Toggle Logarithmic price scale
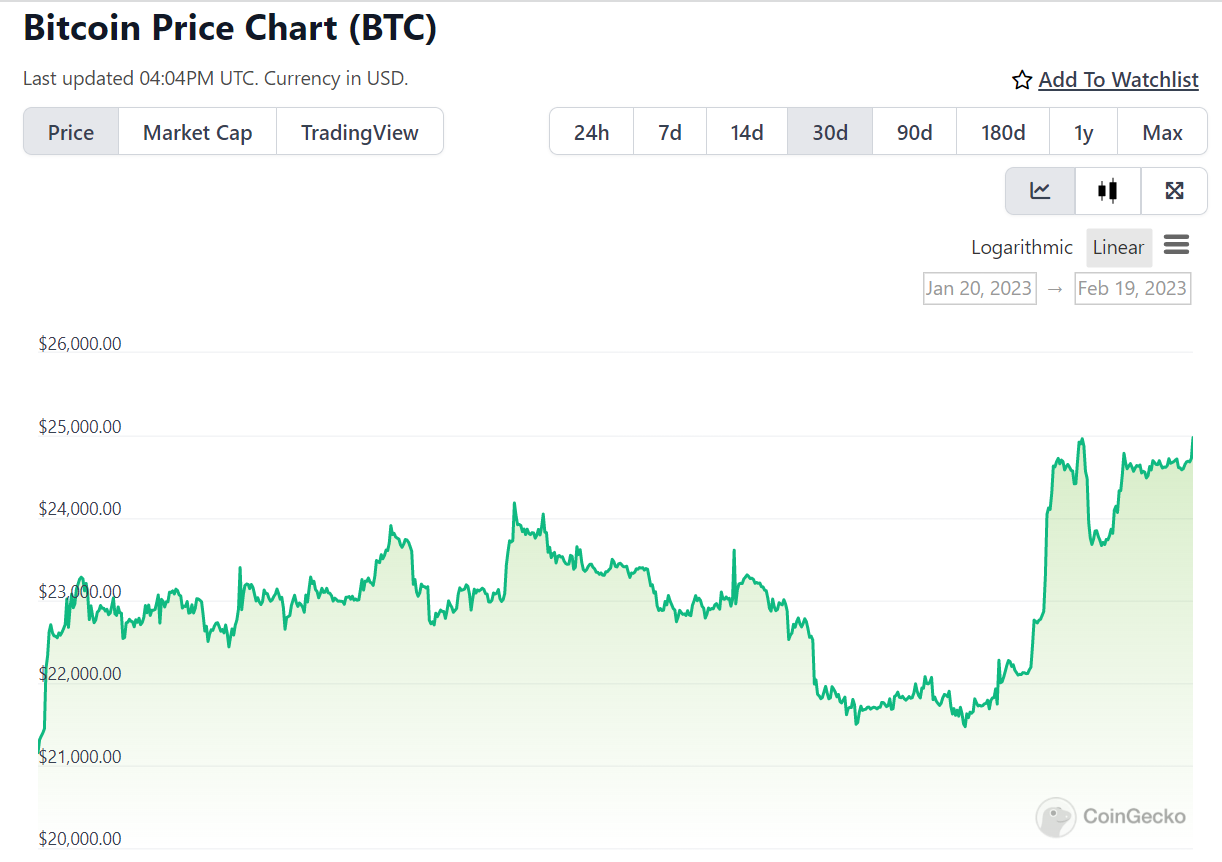Viewport: 1222px width, 862px height. point(1022,247)
